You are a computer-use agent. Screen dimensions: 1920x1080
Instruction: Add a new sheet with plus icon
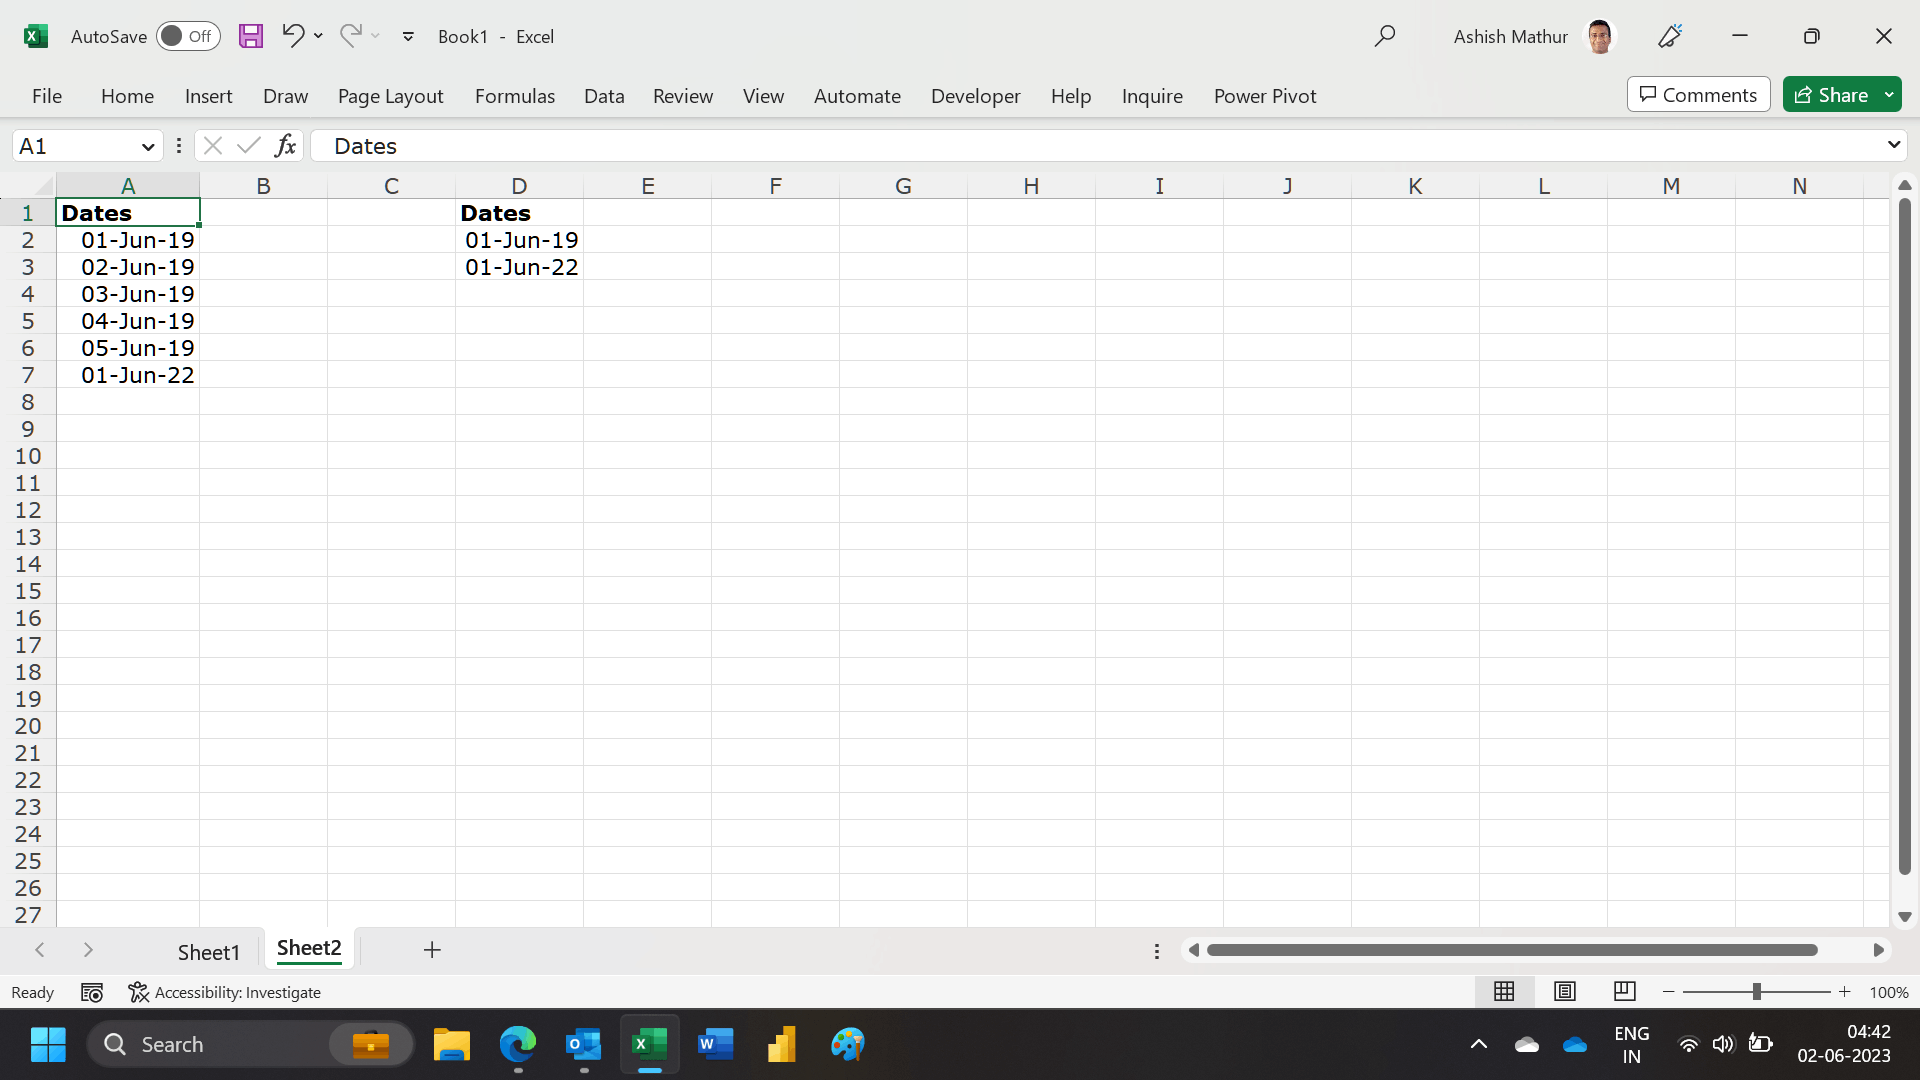pos(432,950)
